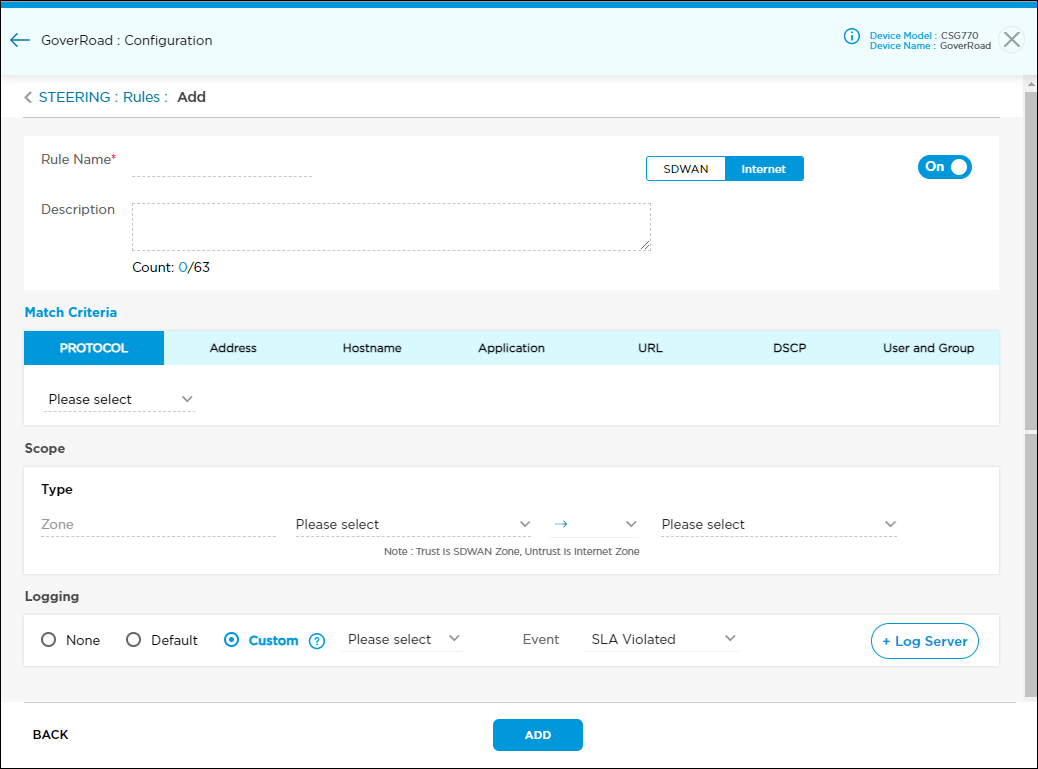Open the direction arrow dropdown
This screenshot has height=769, width=1038.
pyautogui.click(x=595, y=525)
